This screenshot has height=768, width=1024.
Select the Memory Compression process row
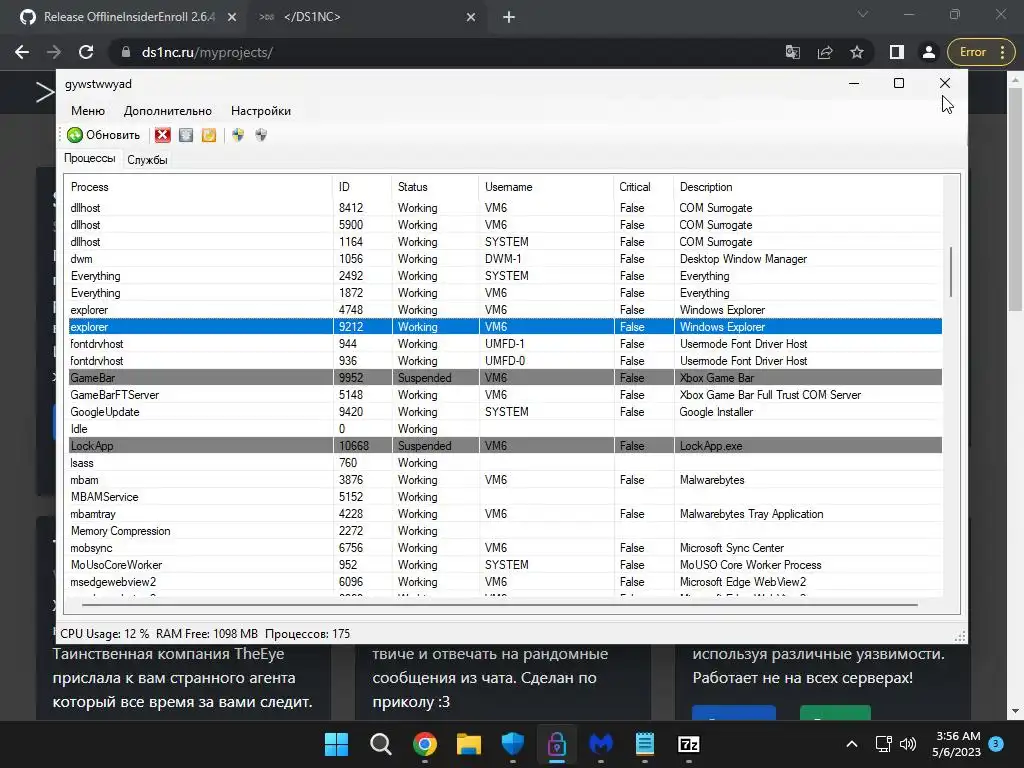coord(505,530)
